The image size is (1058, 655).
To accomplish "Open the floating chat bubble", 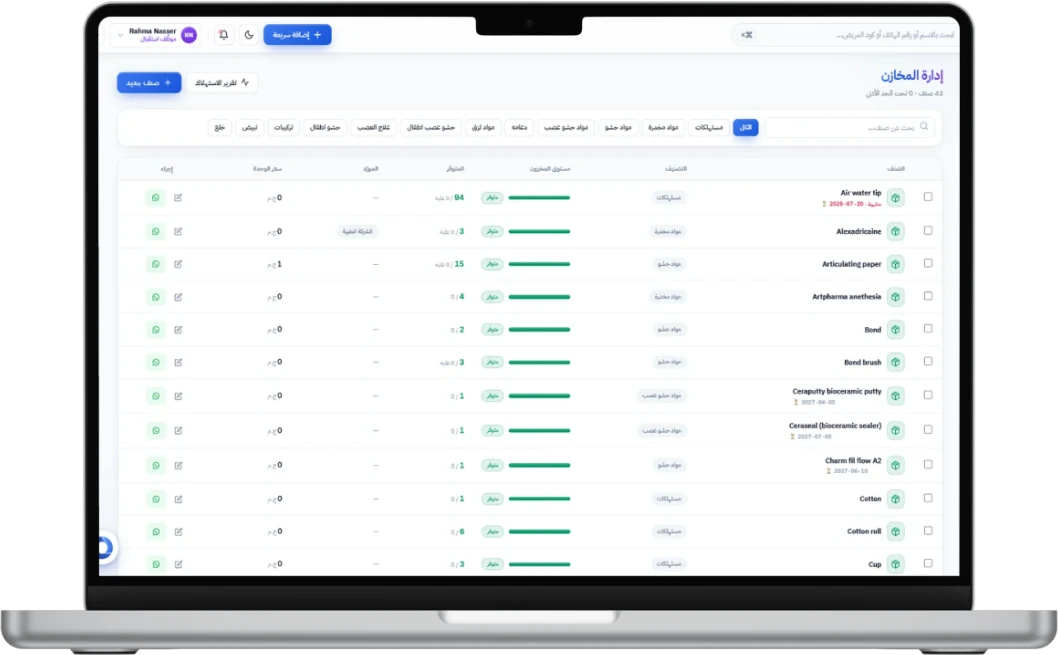I will pyautogui.click(x=105, y=548).
